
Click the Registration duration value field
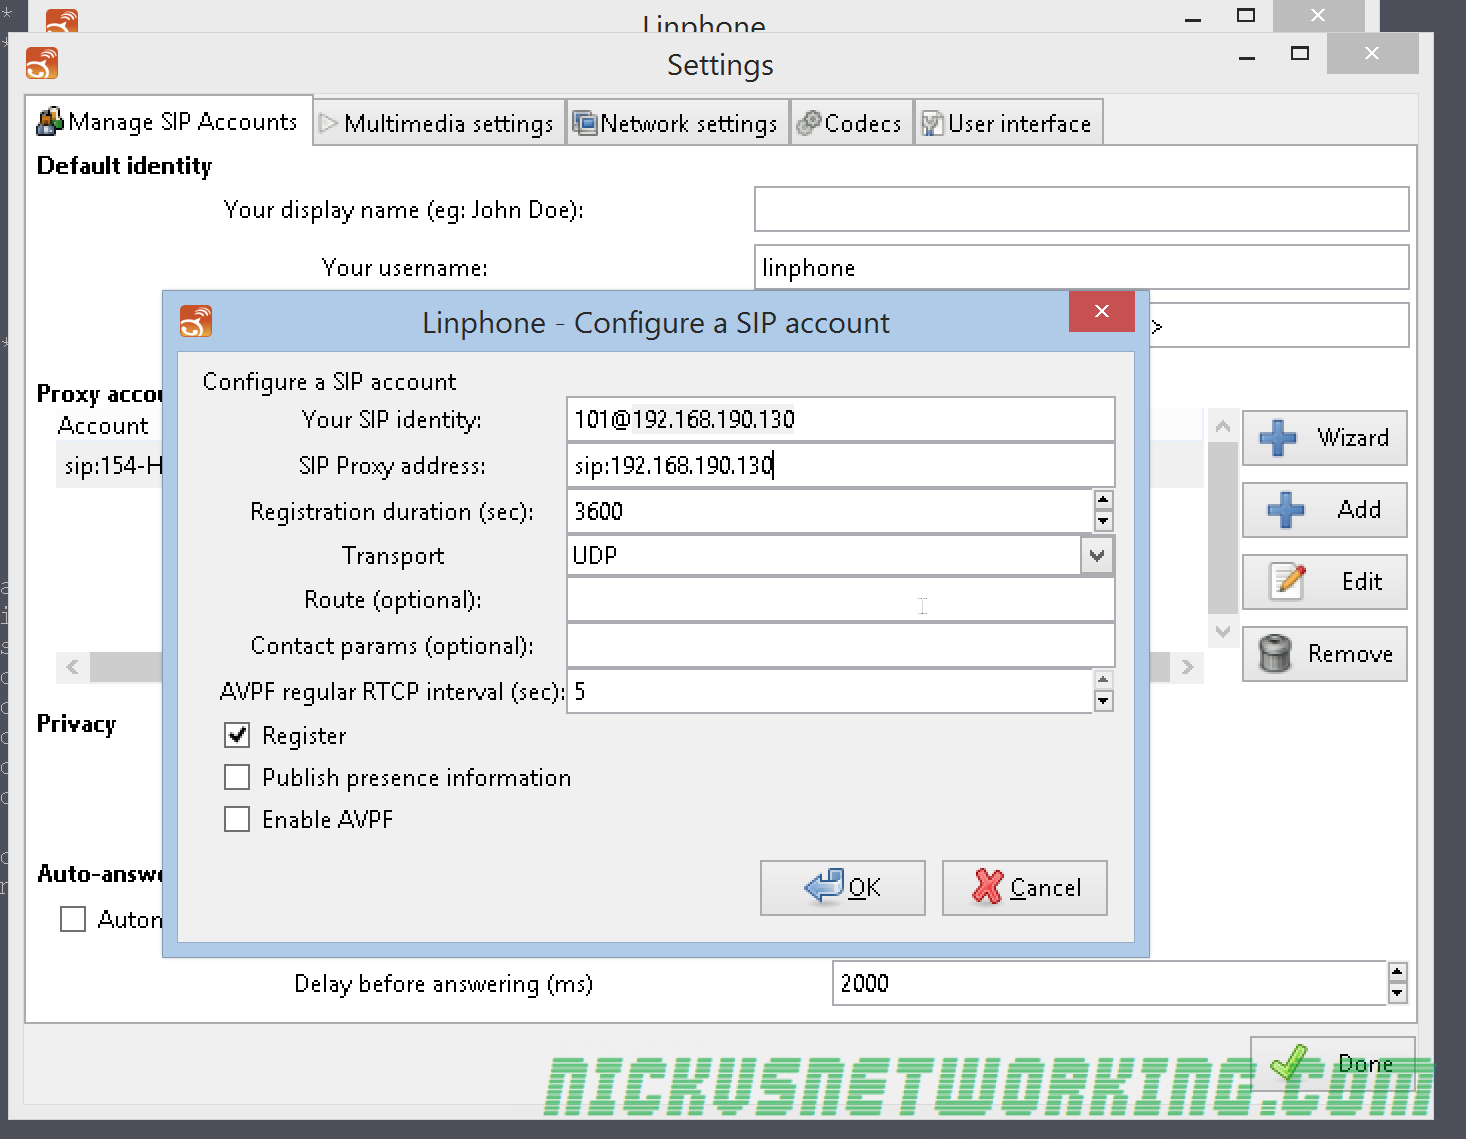point(829,511)
